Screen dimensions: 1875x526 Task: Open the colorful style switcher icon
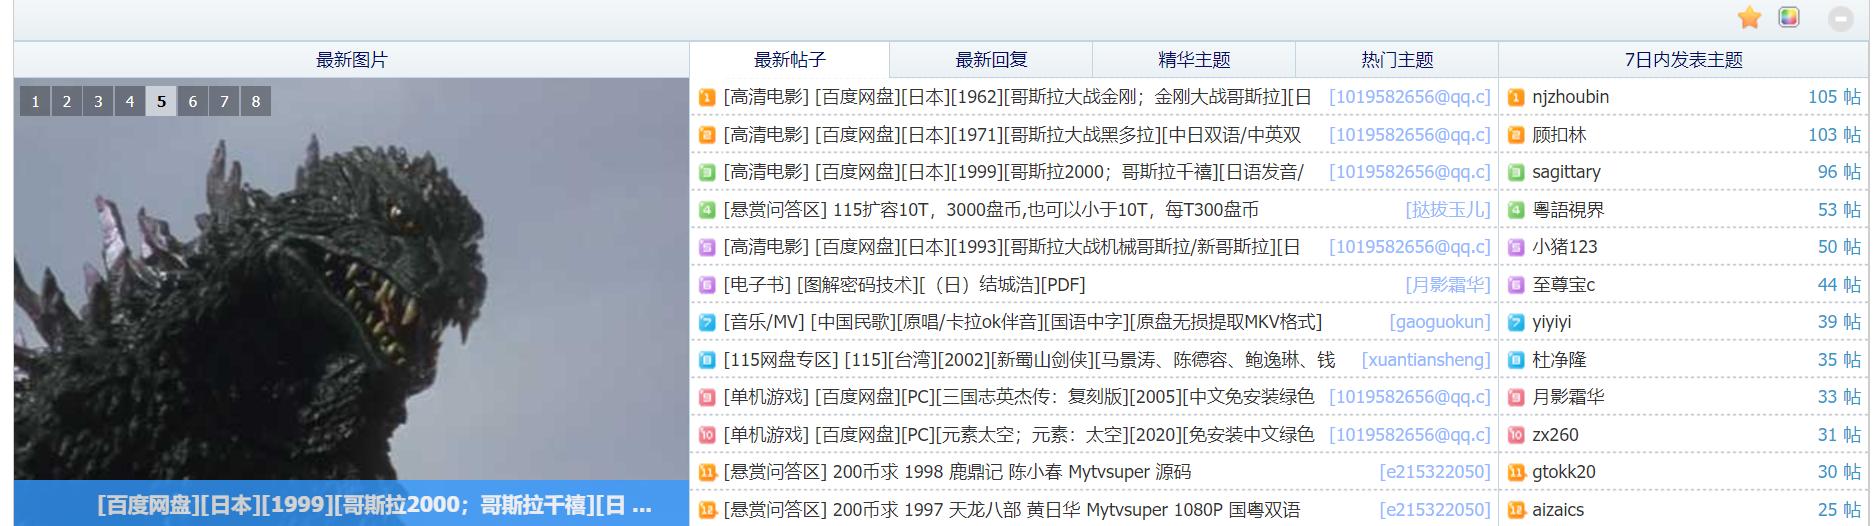[x=1789, y=17]
